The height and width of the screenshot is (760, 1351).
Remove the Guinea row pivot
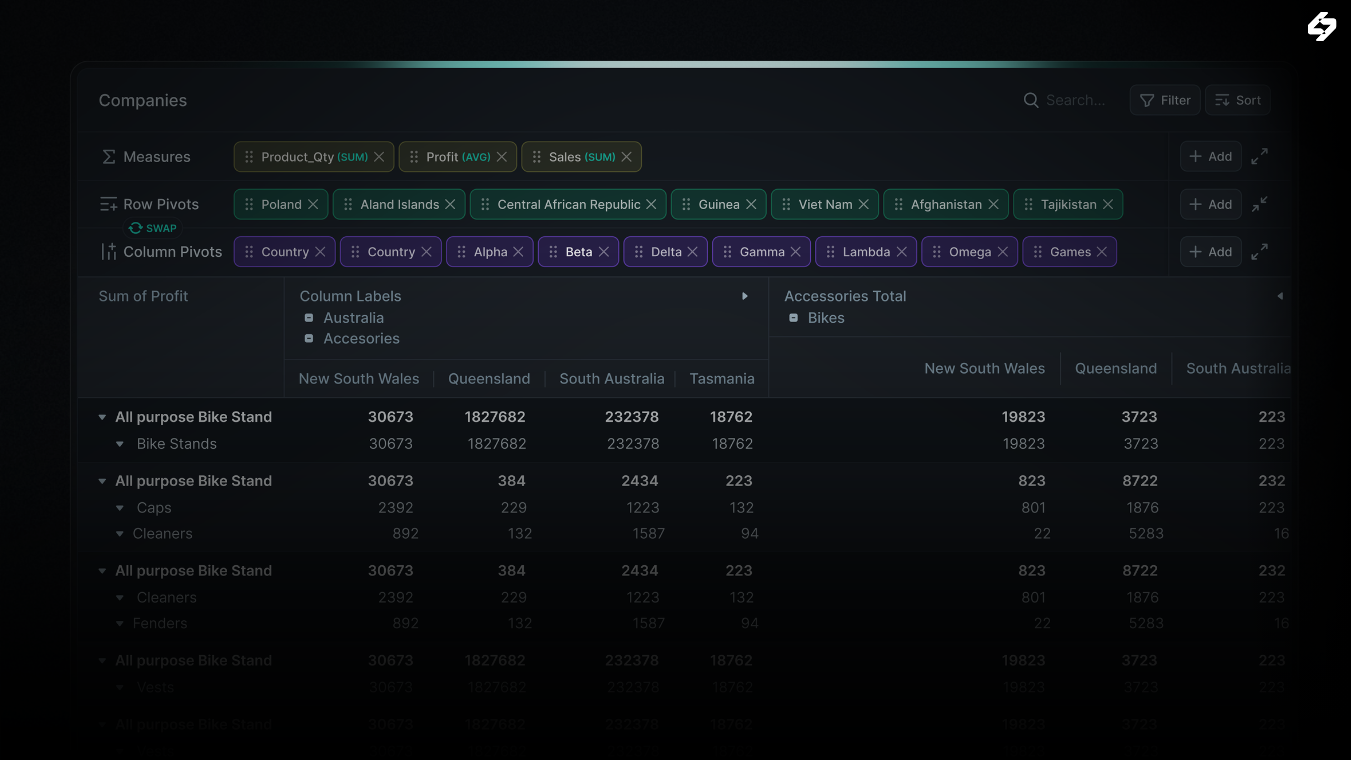(x=751, y=204)
